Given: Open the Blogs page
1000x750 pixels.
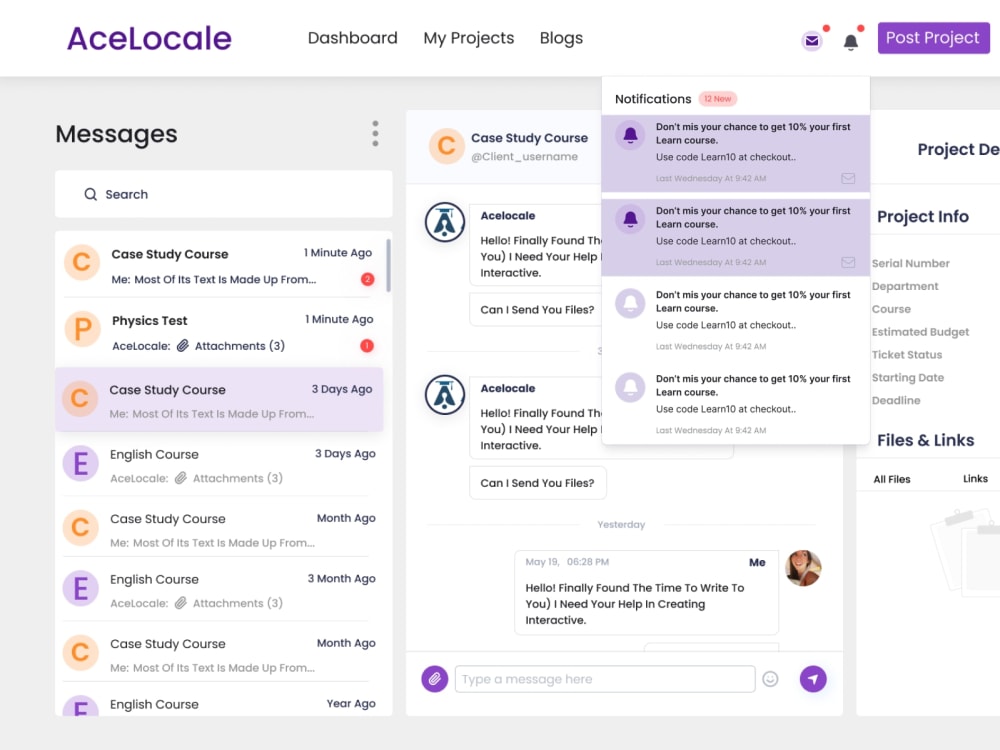Looking at the screenshot, I should point(561,38).
